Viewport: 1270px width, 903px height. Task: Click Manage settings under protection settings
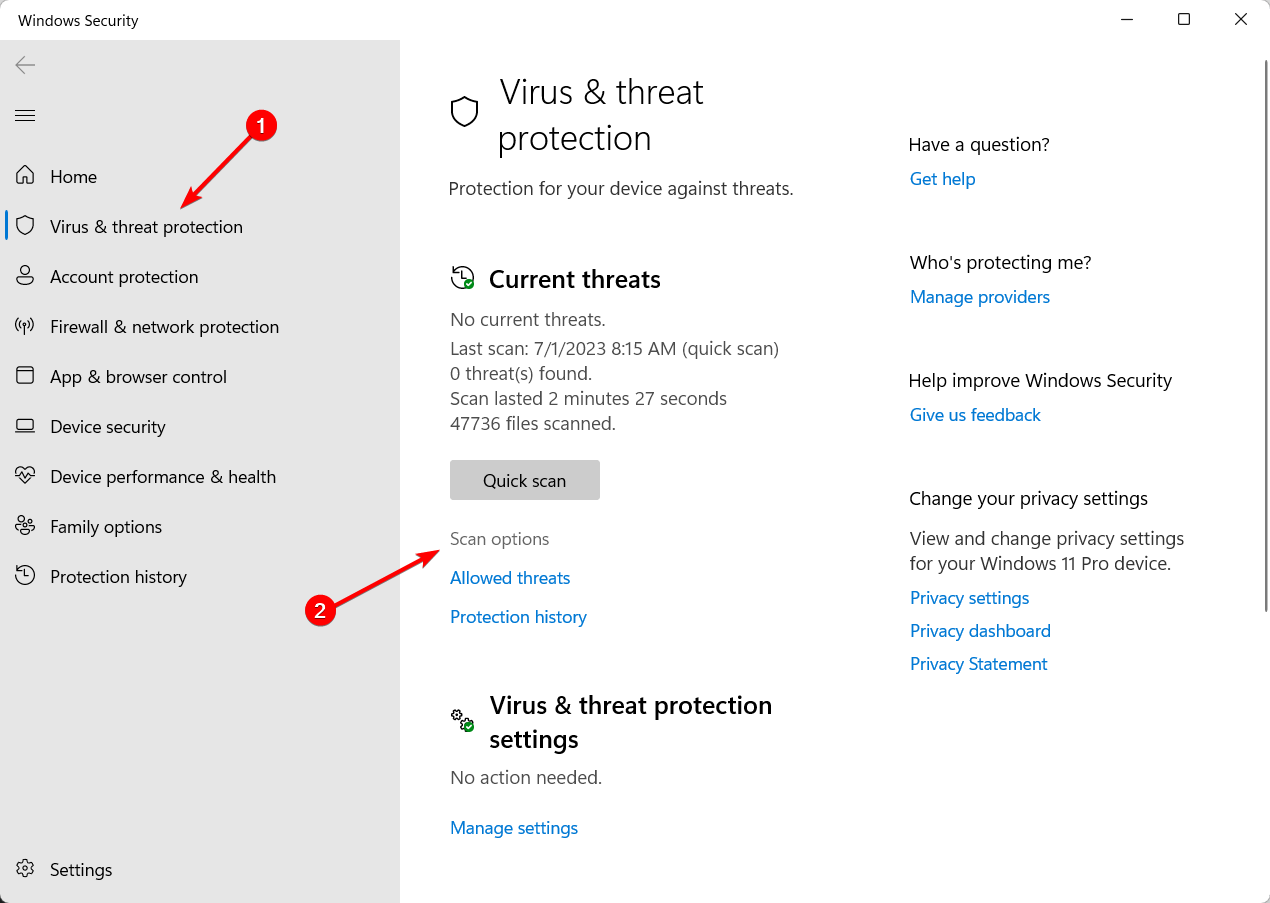coord(514,828)
